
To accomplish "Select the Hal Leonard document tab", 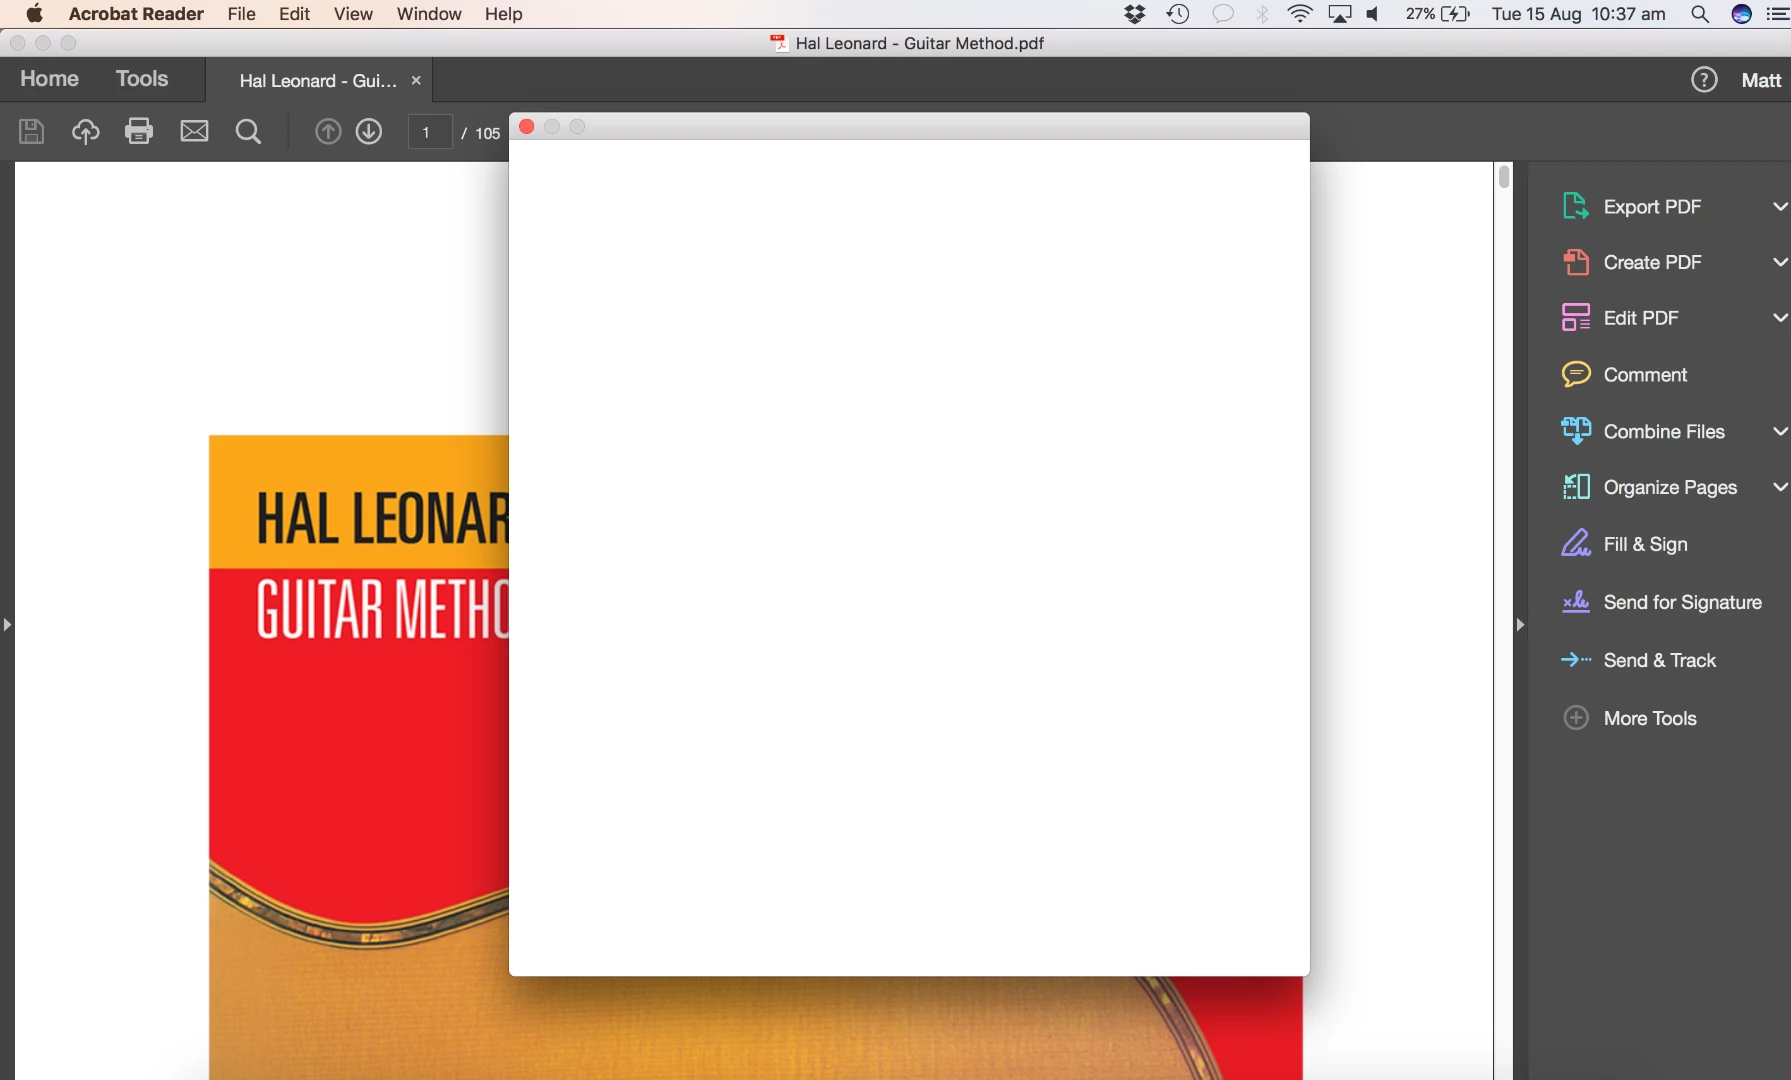I will coord(318,81).
